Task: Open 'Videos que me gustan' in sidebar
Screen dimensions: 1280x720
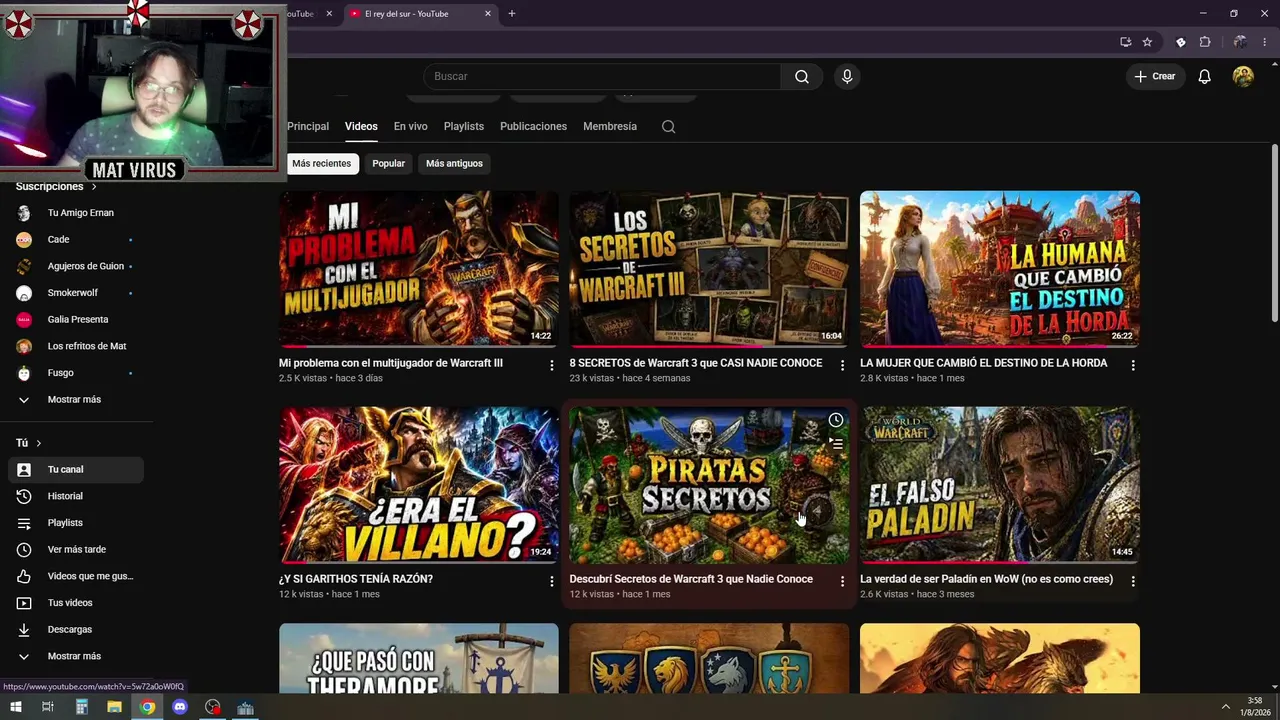Action: (76, 577)
